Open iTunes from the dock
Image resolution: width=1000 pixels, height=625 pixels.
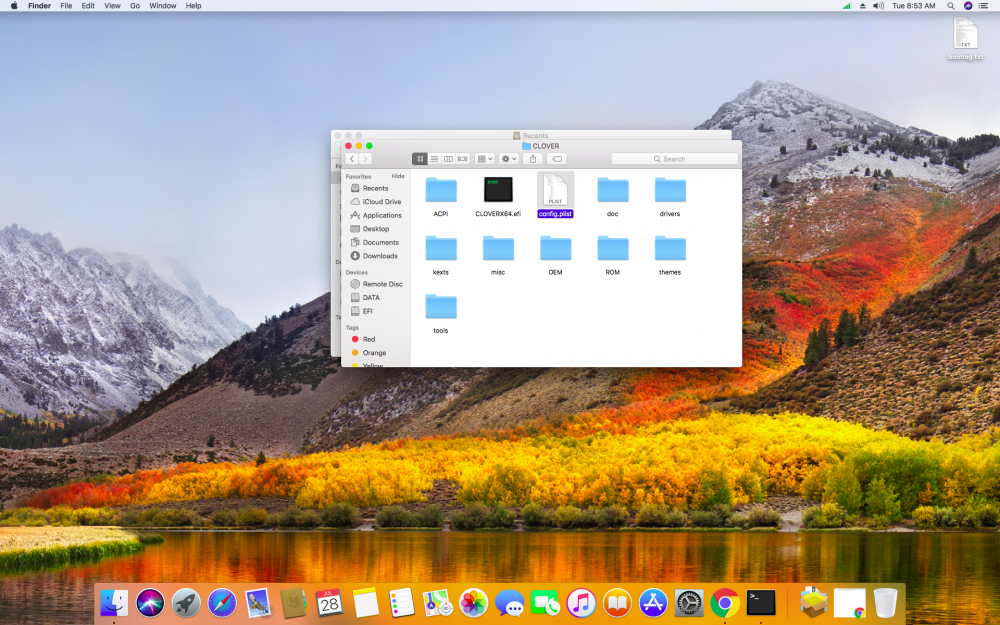pyautogui.click(x=581, y=603)
